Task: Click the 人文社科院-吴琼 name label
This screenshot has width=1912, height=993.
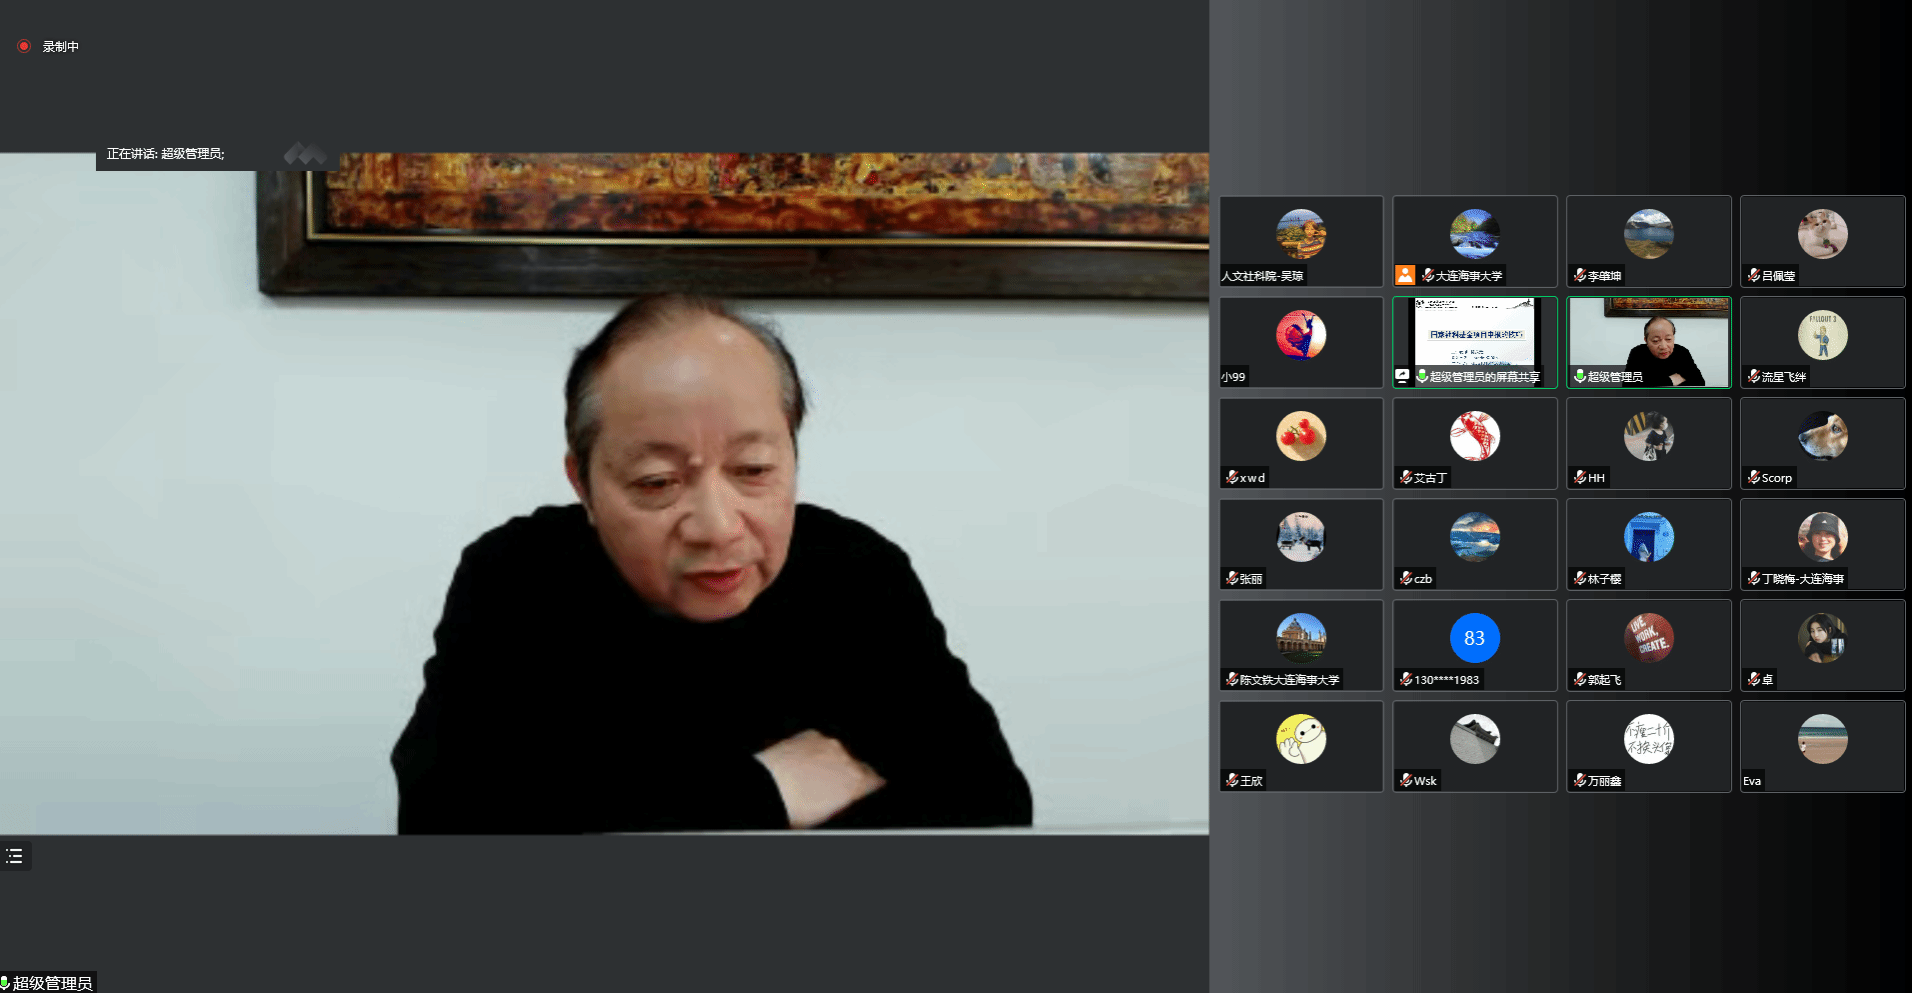Action: pyautogui.click(x=1262, y=276)
